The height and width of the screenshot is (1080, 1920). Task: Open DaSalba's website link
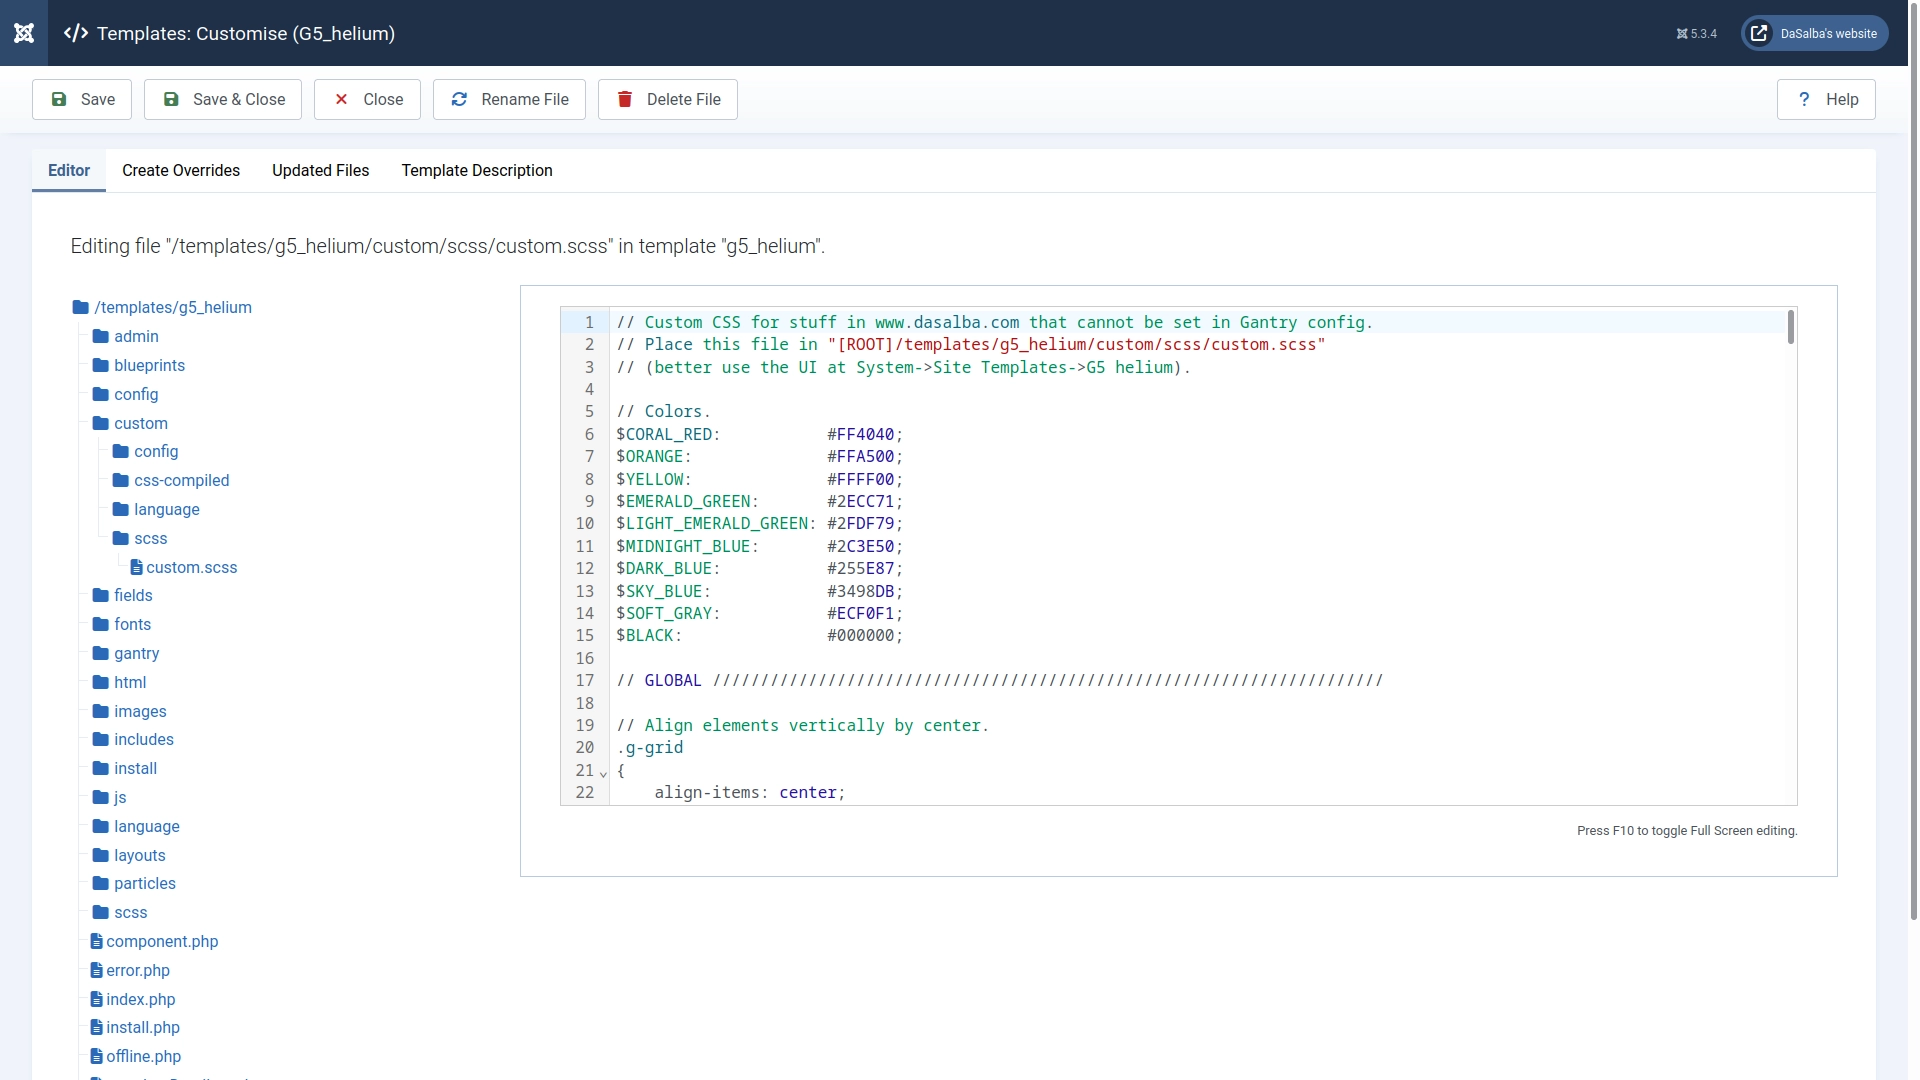click(1828, 33)
